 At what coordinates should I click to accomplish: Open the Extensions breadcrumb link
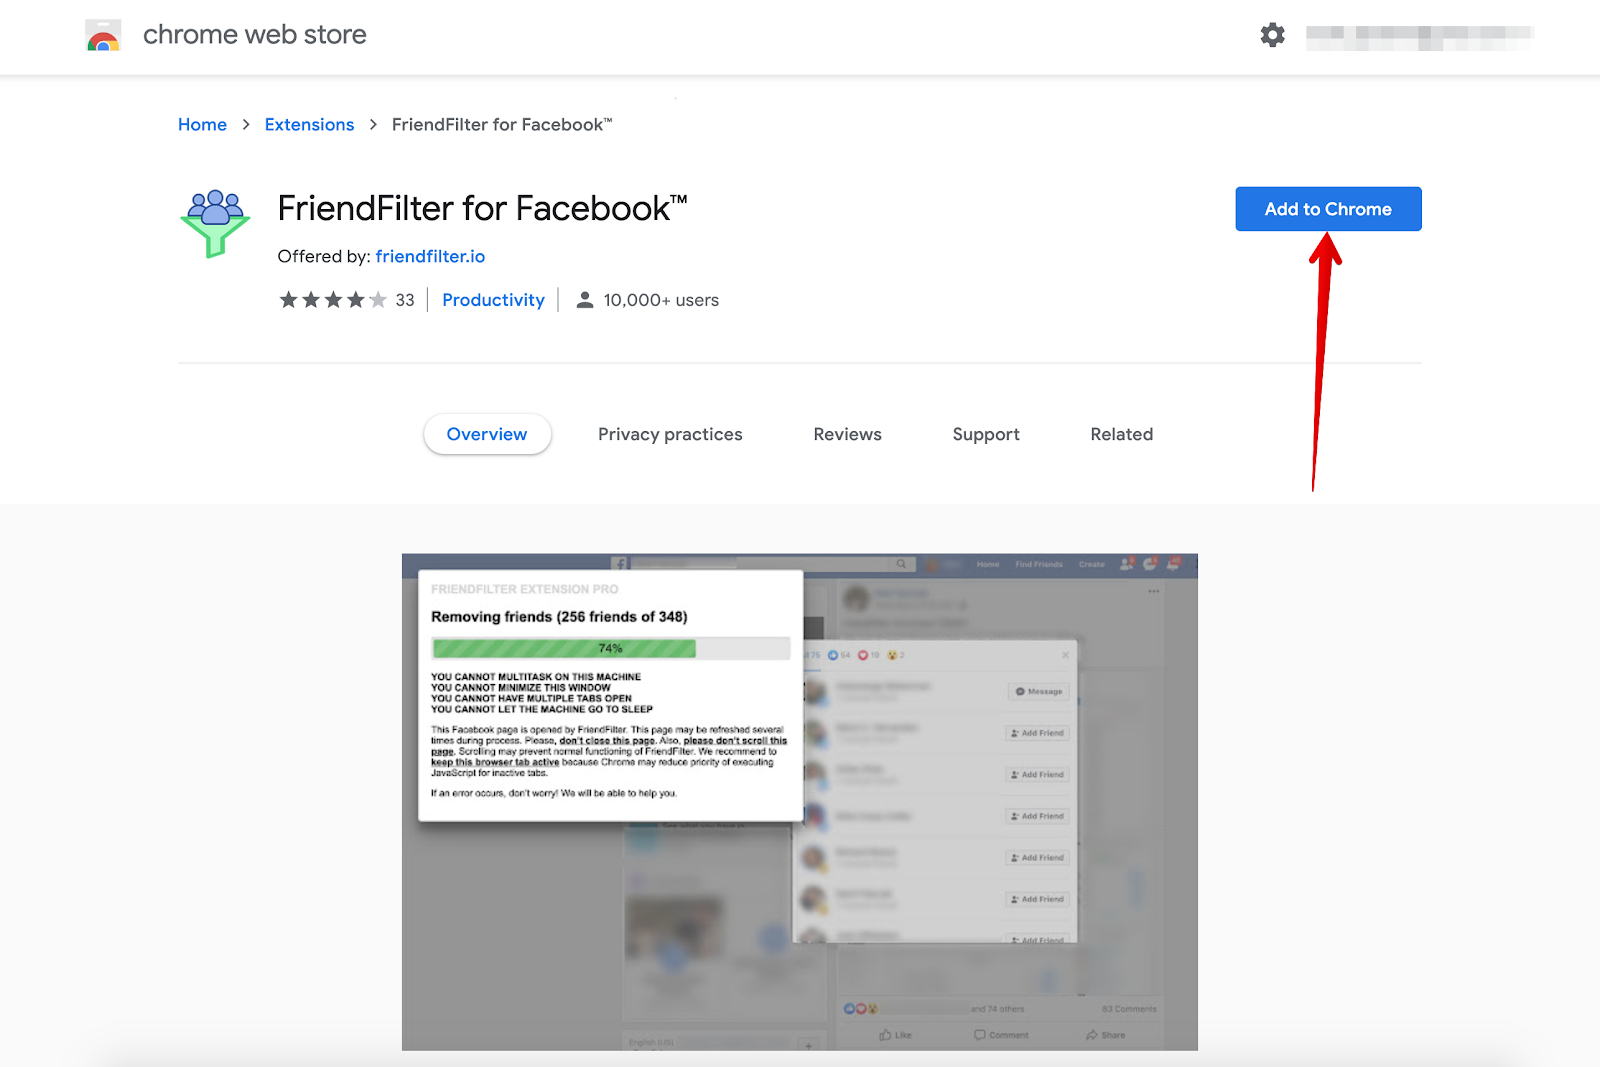point(309,125)
